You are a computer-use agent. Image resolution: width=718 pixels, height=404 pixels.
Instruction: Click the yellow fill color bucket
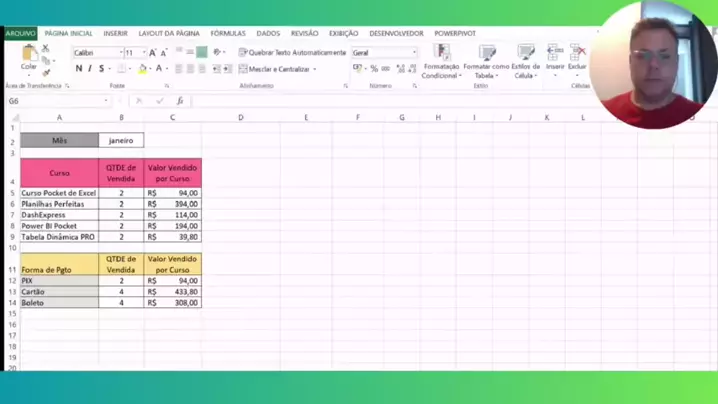(142, 69)
